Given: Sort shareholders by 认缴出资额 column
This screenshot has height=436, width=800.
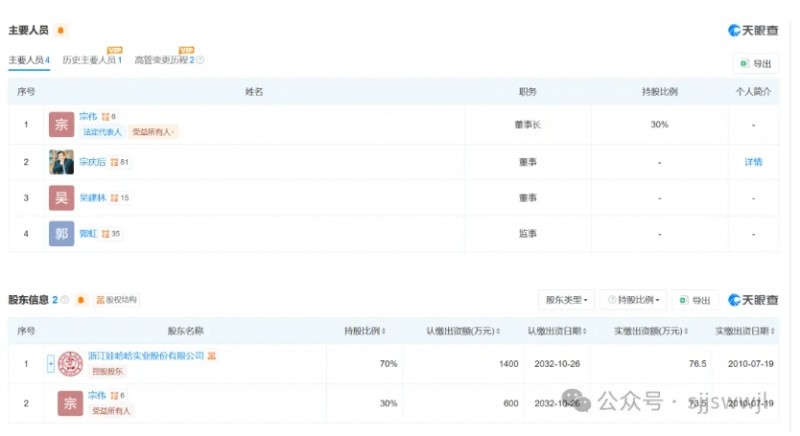Looking at the screenshot, I should click(x=469, y=331).
